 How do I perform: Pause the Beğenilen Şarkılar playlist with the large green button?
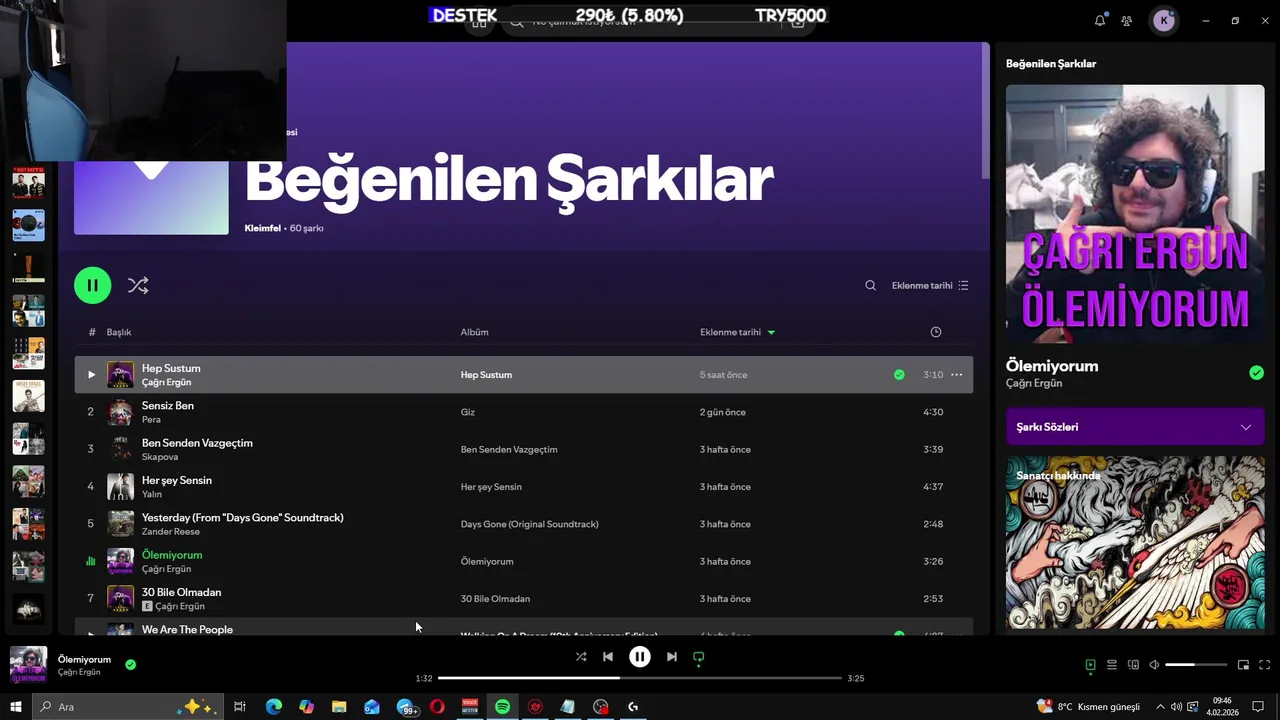point(92,285)
